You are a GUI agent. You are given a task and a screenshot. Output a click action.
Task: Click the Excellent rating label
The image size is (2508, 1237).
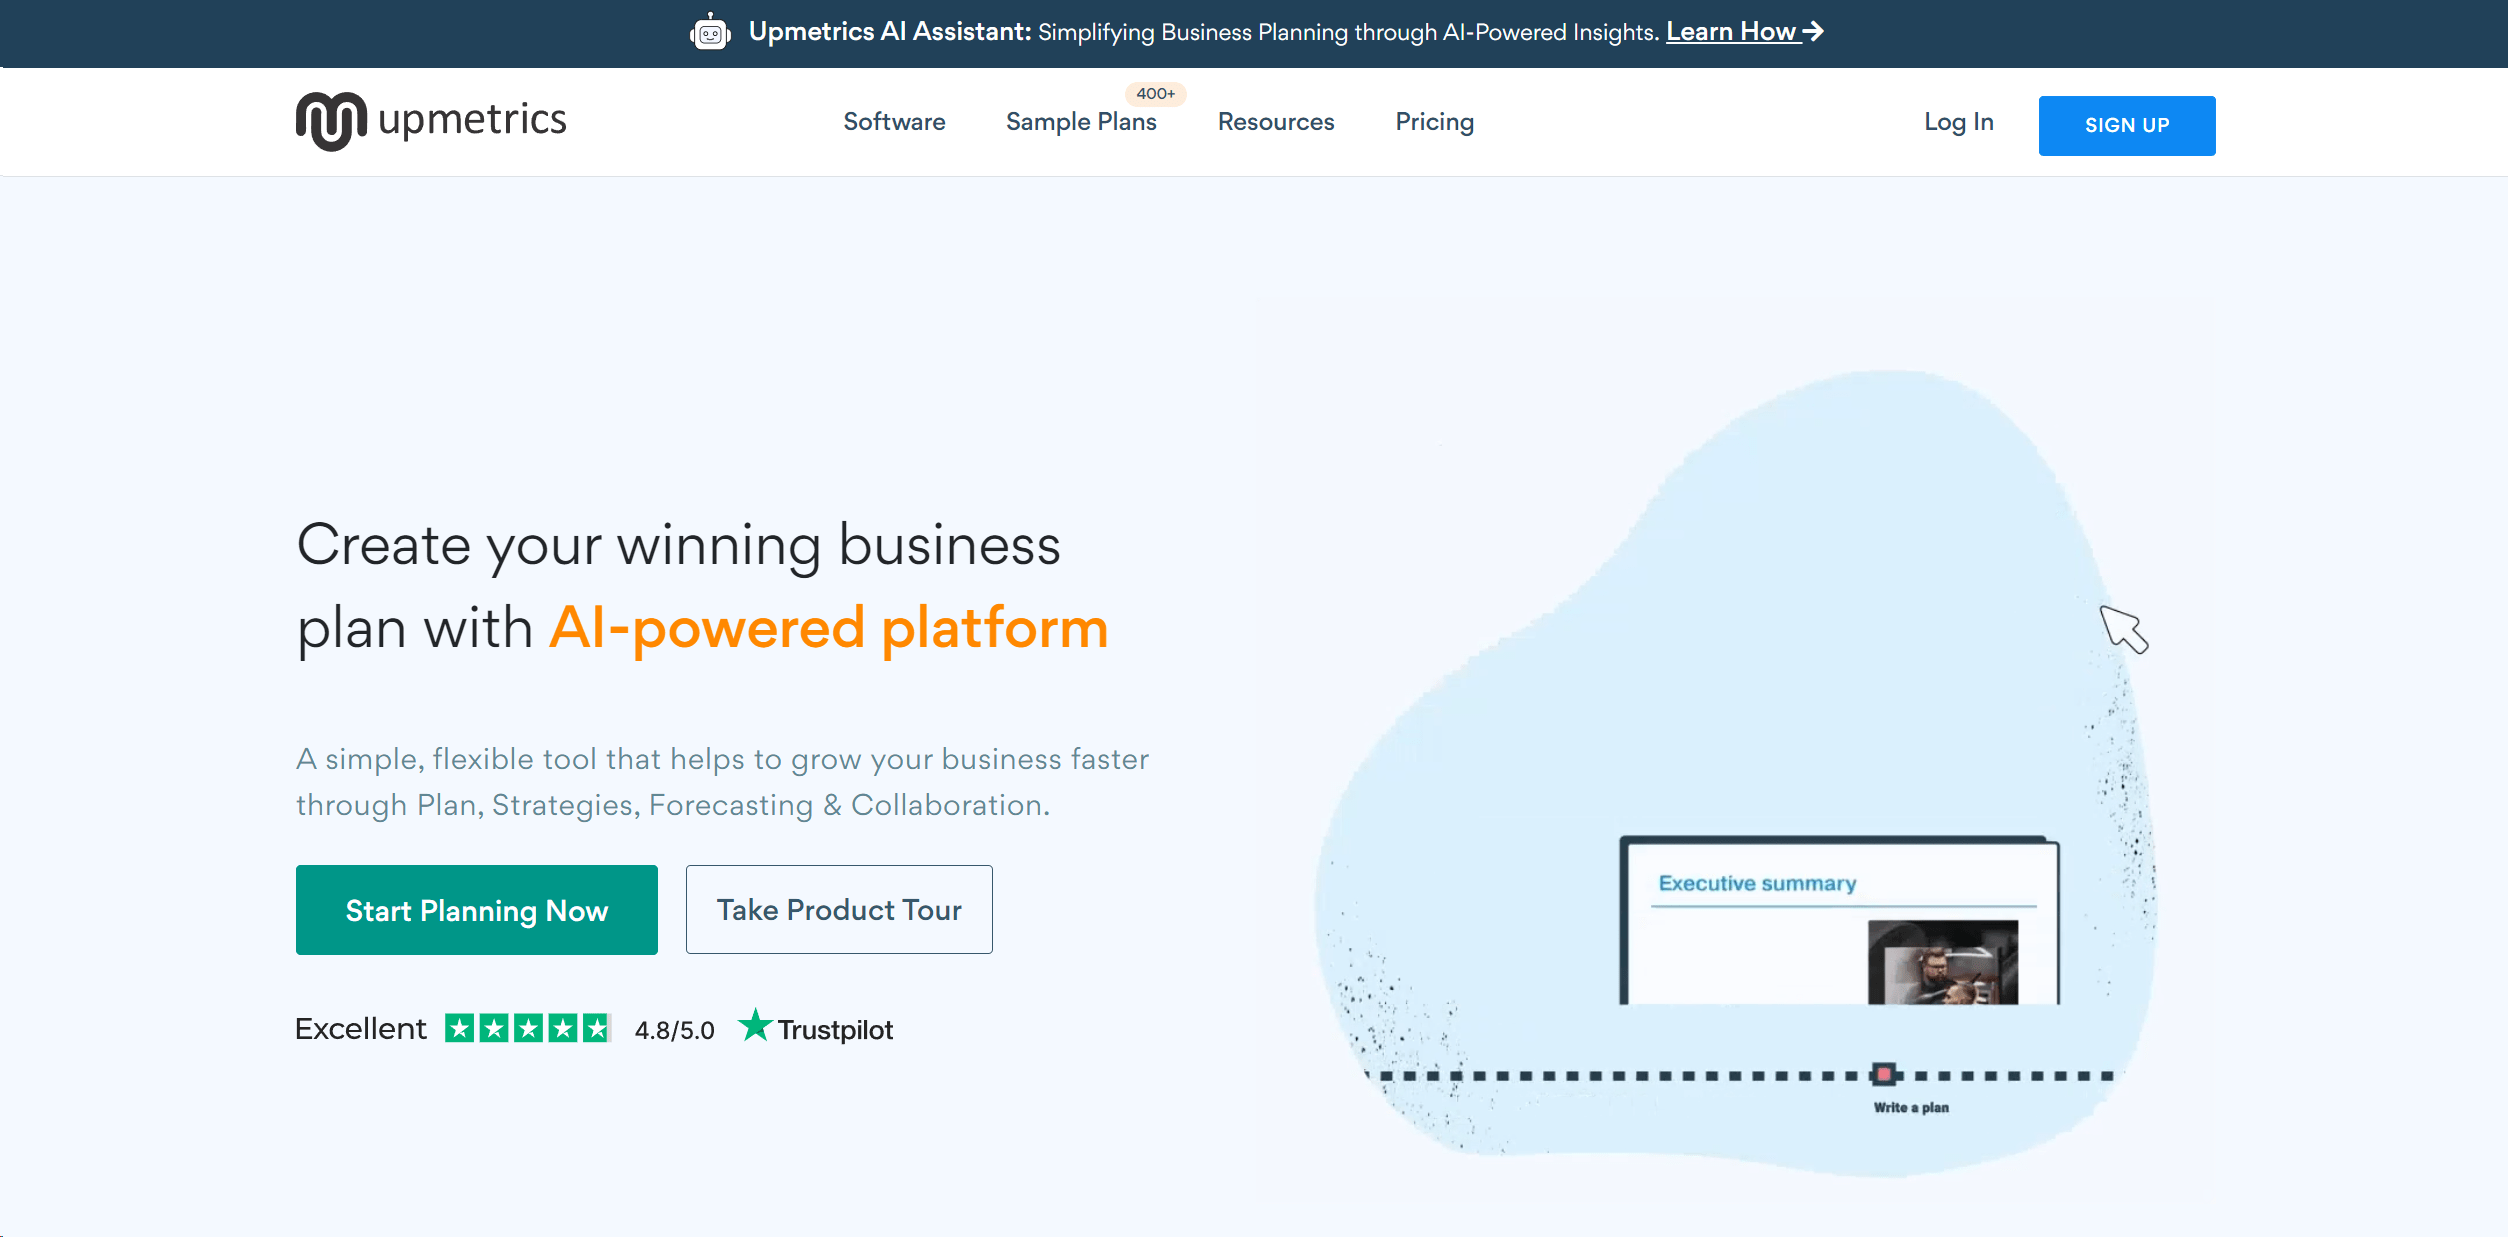(x=360, y=1028)
